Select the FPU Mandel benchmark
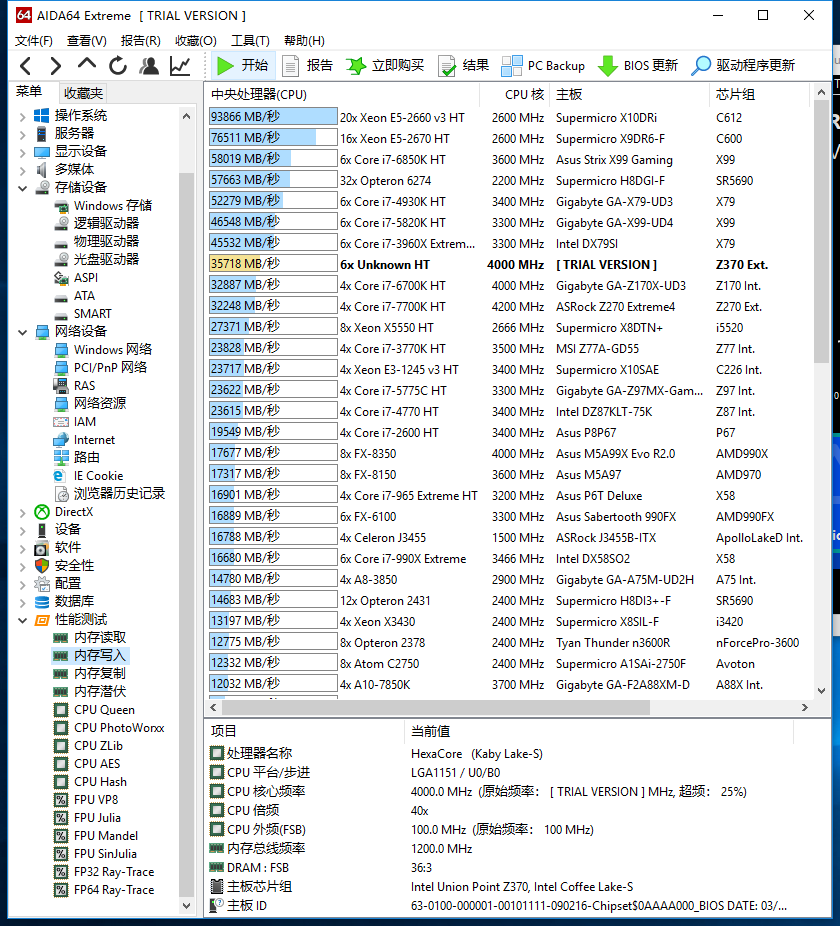 point(106,836)
